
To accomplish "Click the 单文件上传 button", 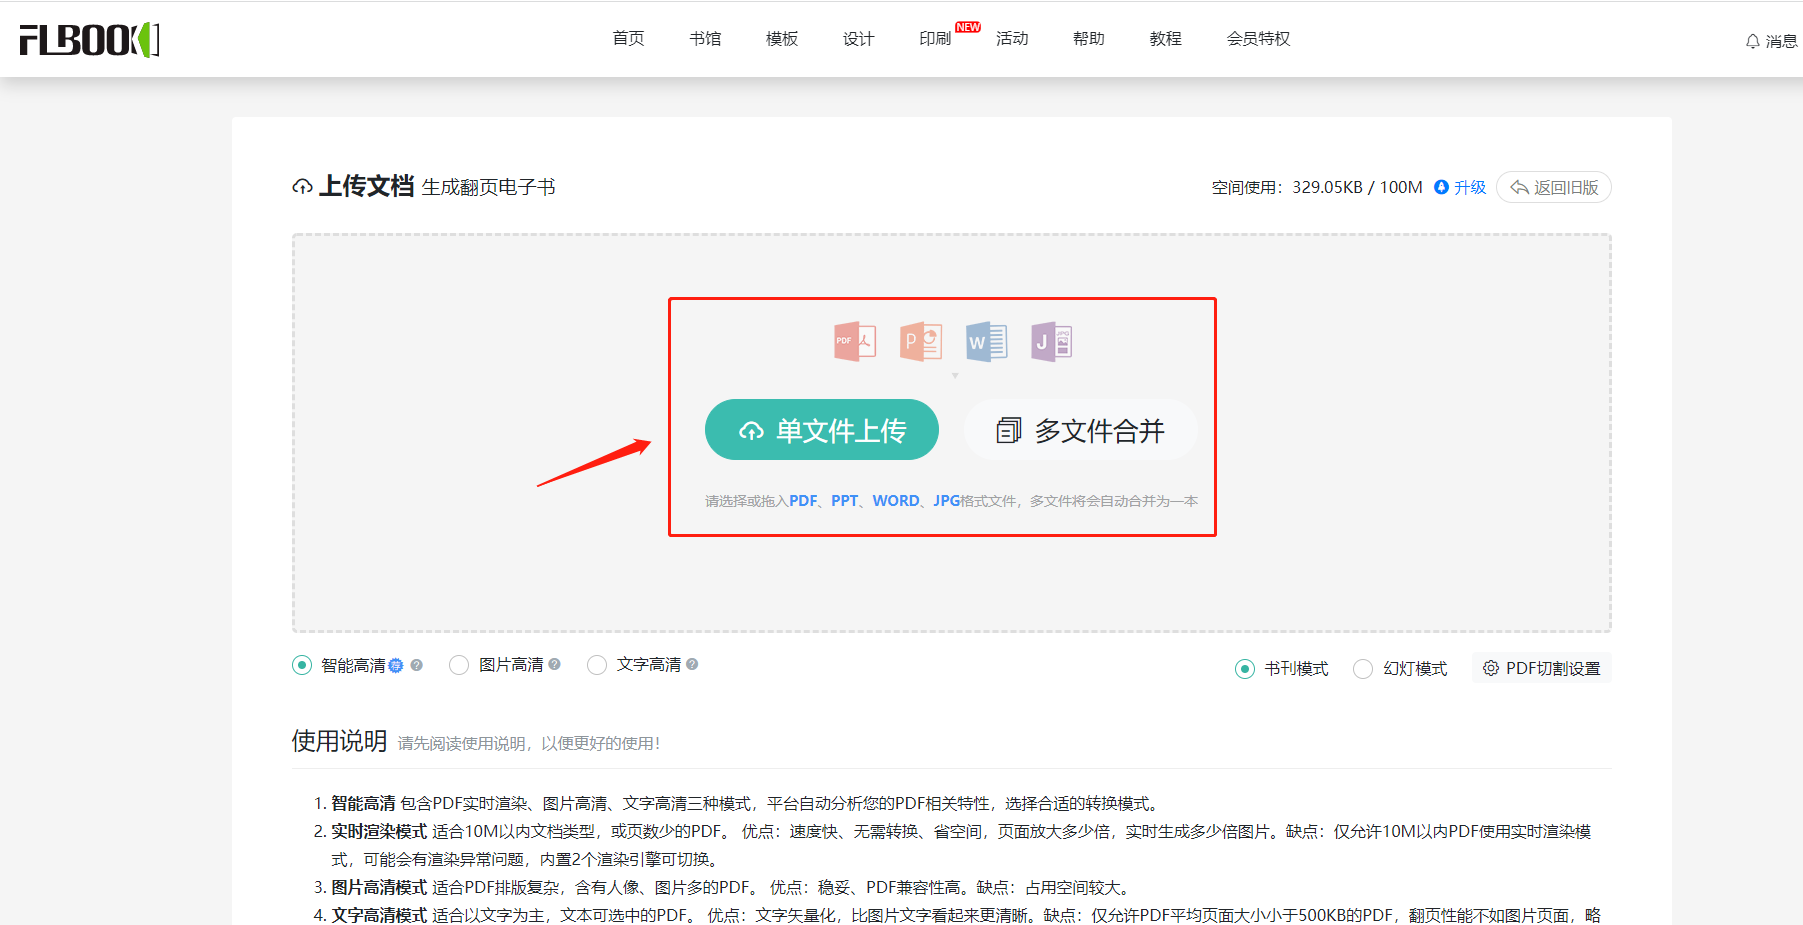I will [x=822, y=430].
